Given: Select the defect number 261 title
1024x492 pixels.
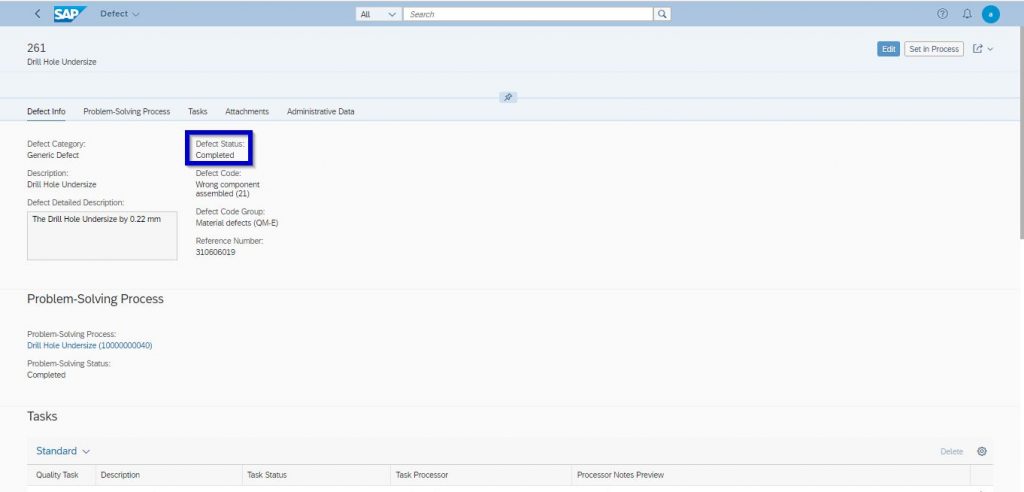Looking at the screenshot, I should click(37, 48).
